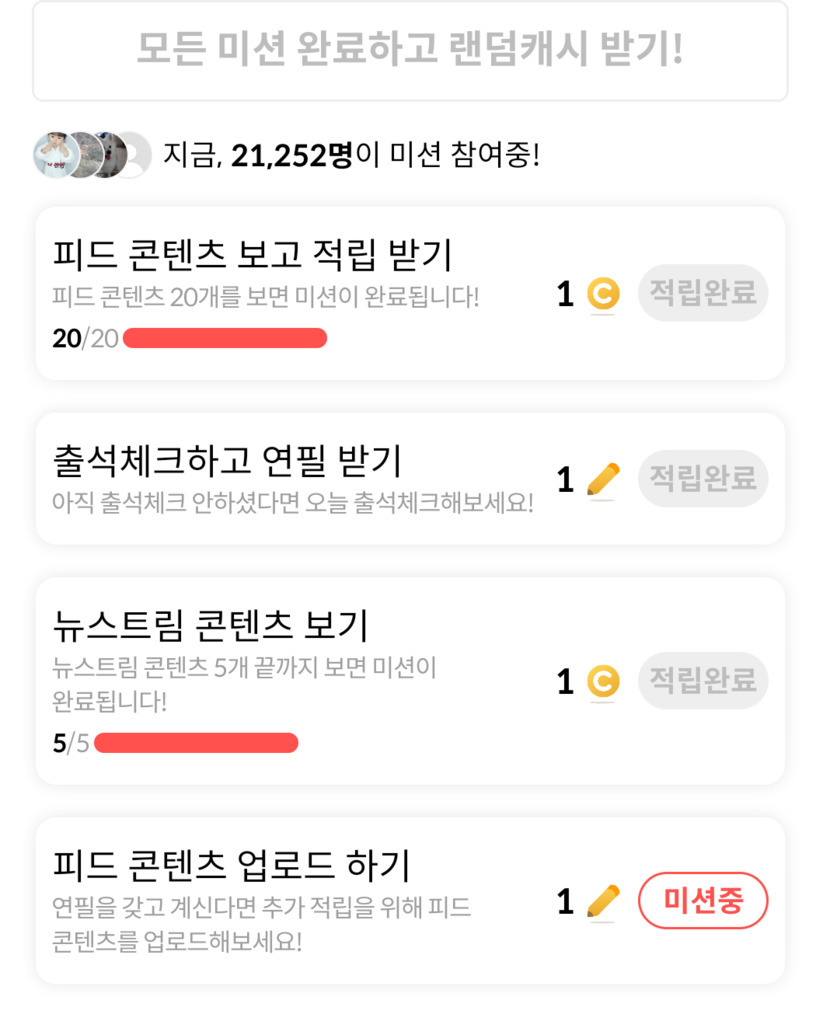Screen dimensions: 830x1021
Task: Open the 출석체크하고 연필 받기 mission title
Action: pos(227,461)
